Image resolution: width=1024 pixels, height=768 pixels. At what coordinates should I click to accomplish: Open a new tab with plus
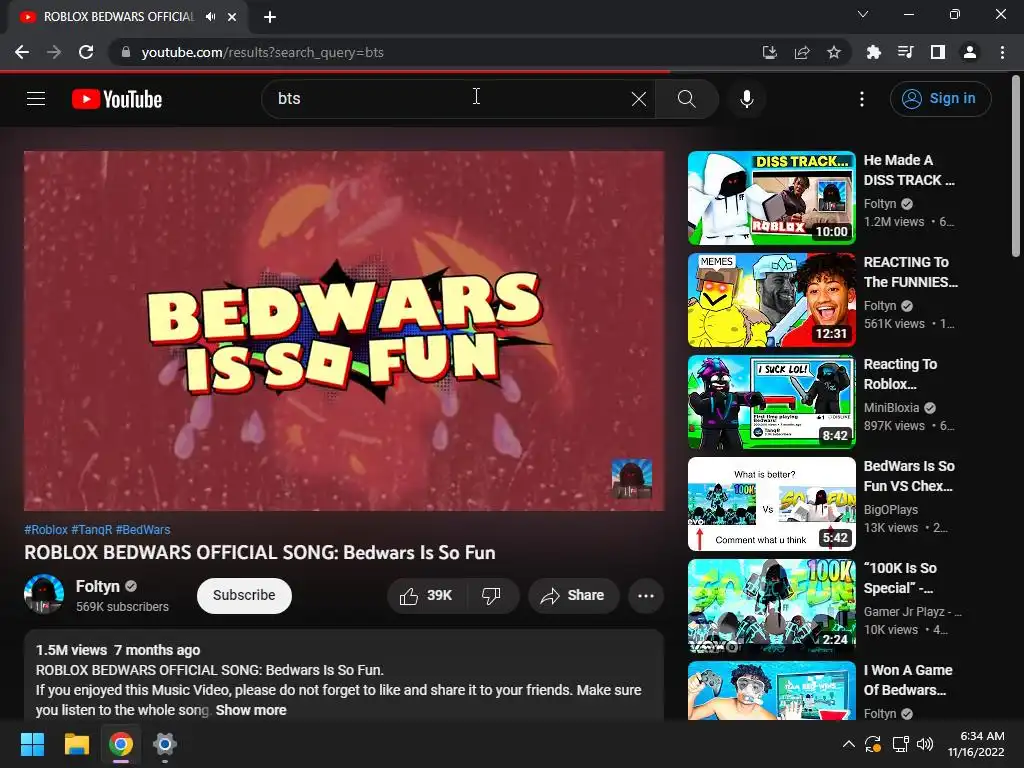click(x=270, y=17)
